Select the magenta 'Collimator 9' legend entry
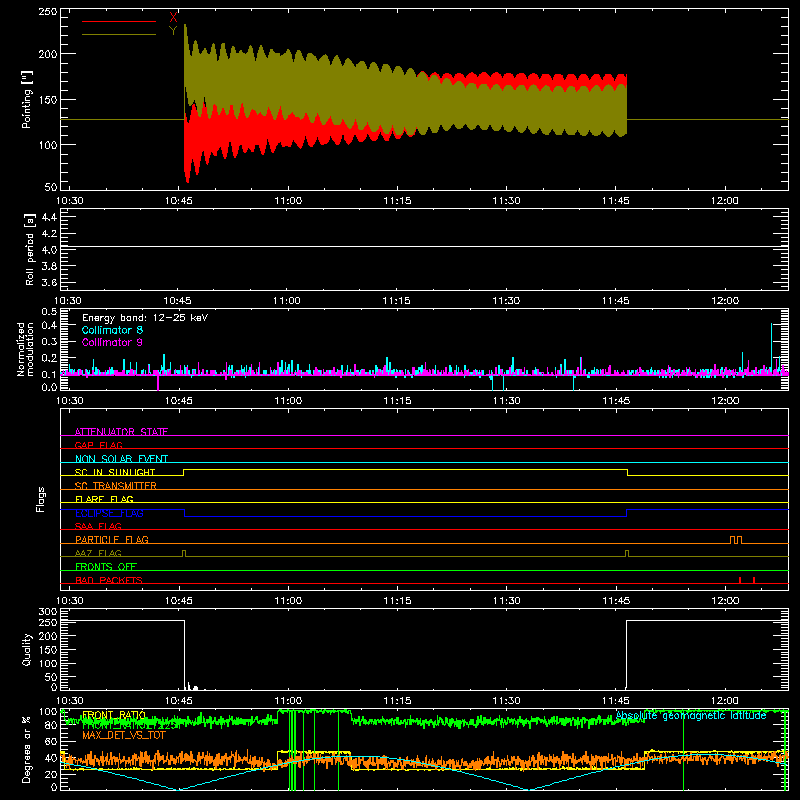Viewport: 800px width, 800px height. (x=112, y=342)
